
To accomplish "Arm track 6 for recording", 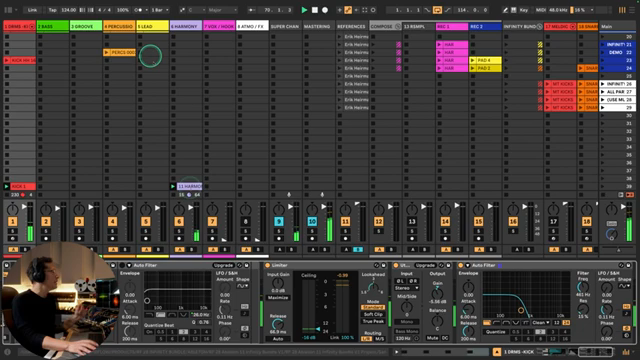I will click(179, 238).
